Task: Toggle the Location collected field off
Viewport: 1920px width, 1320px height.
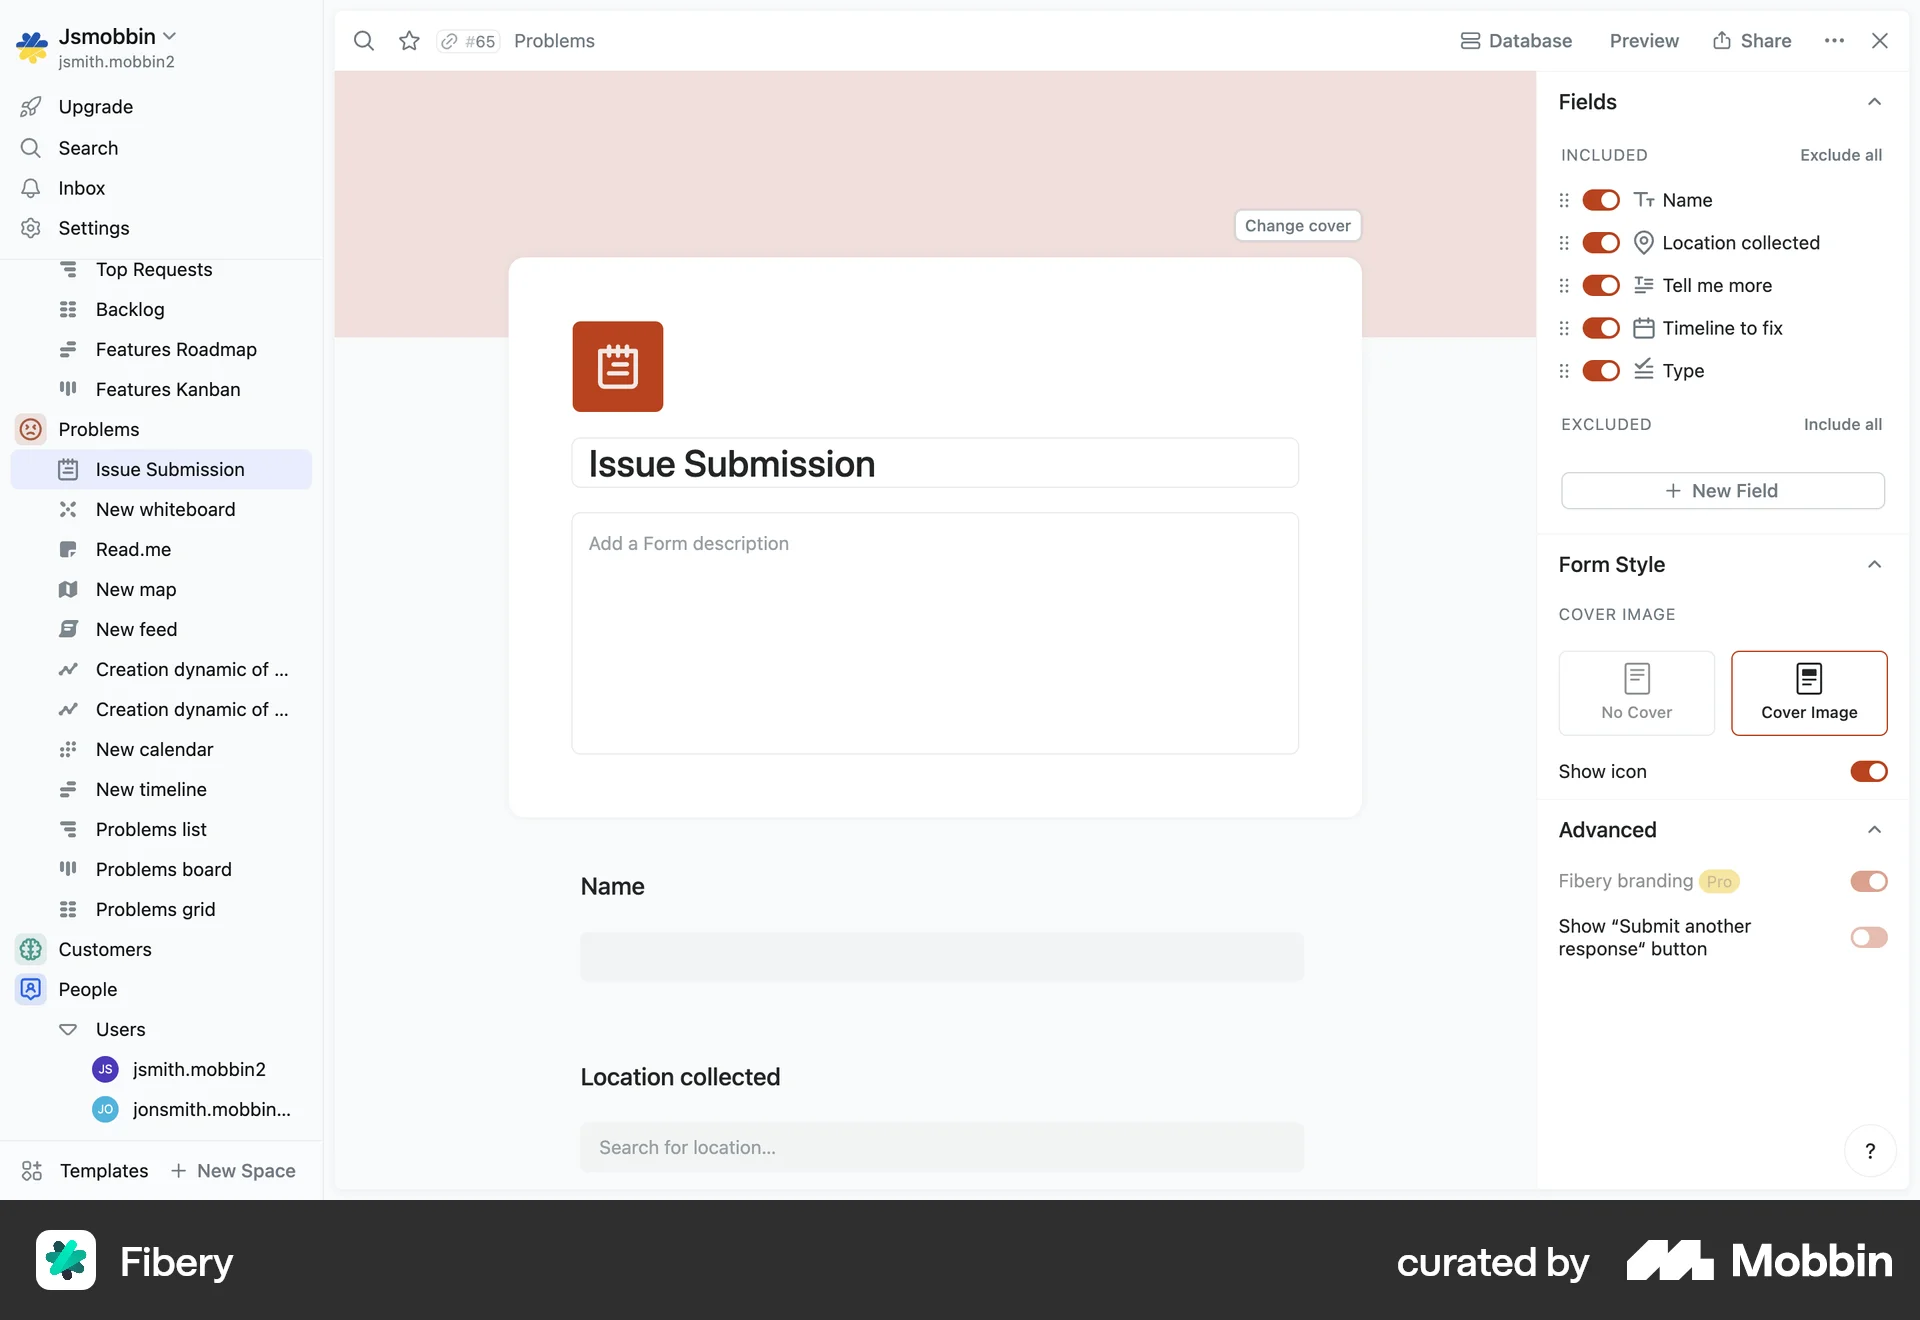Action: [x=1601, y=242]
